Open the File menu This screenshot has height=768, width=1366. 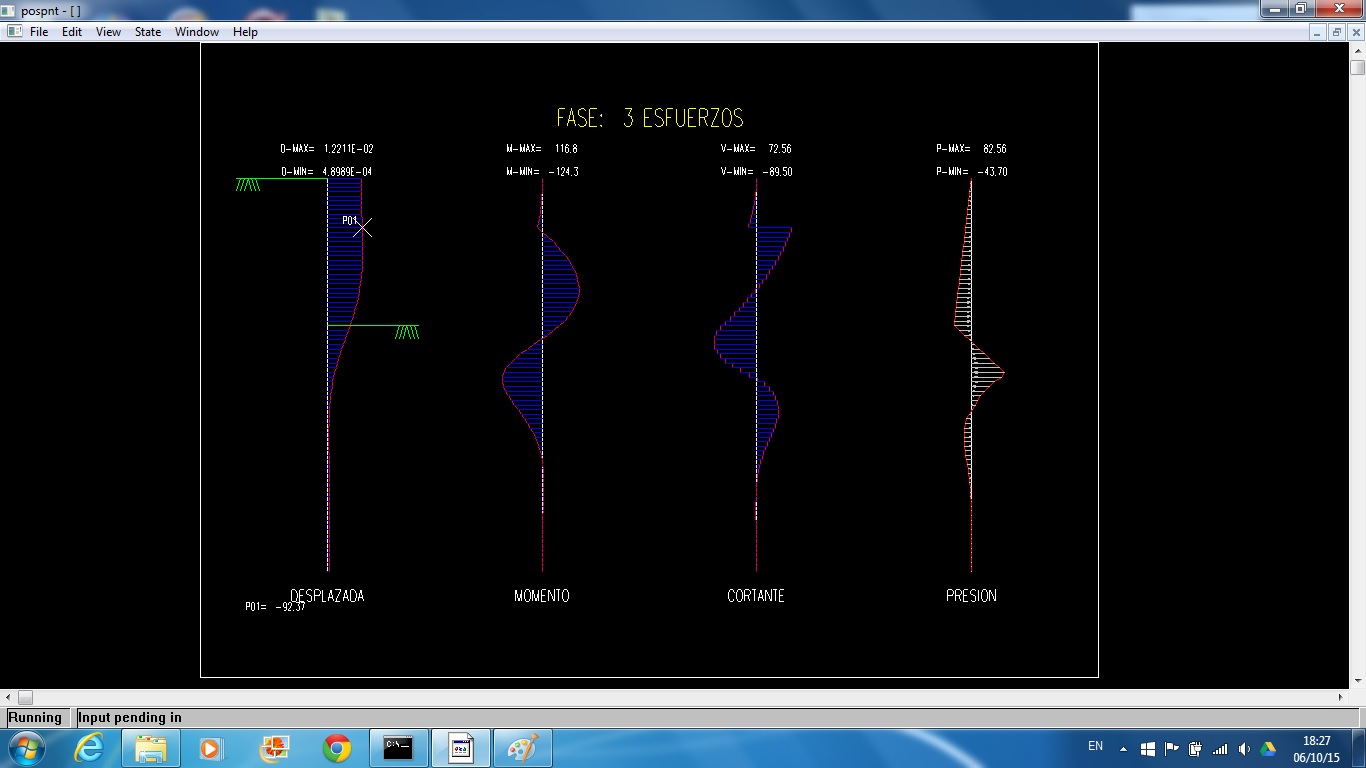point(39,32)
